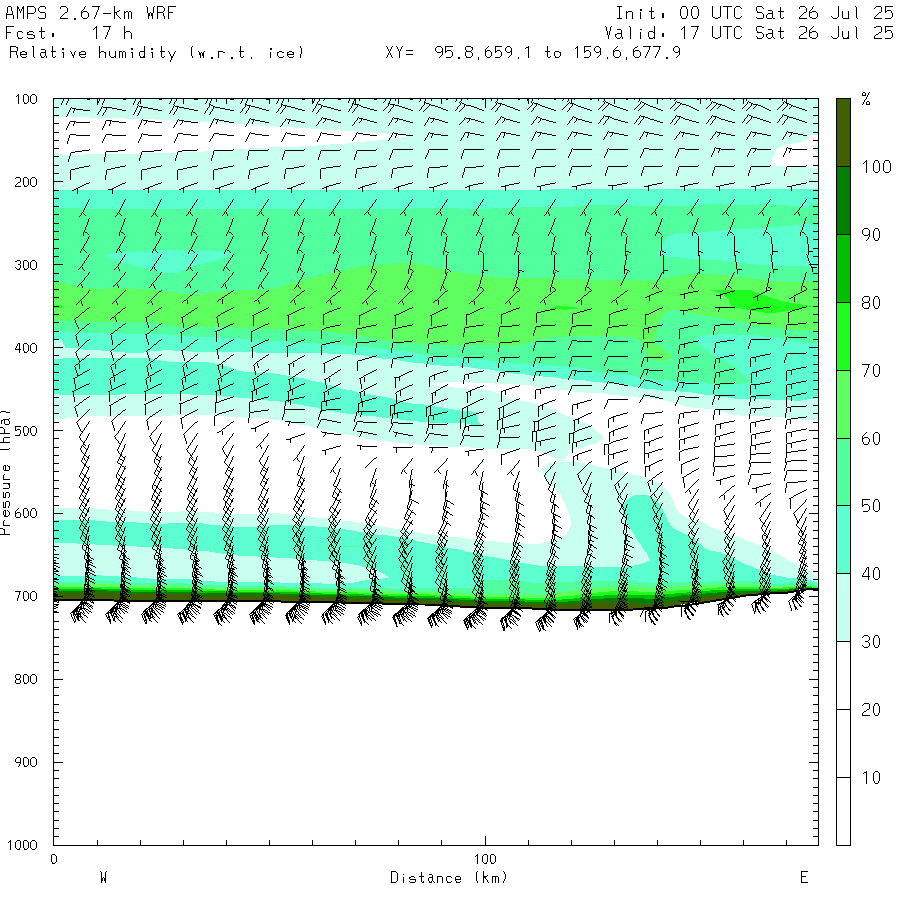Click the '40' colorbar tick label
This screenshot has width=900, height=900.
click(871, 574)
